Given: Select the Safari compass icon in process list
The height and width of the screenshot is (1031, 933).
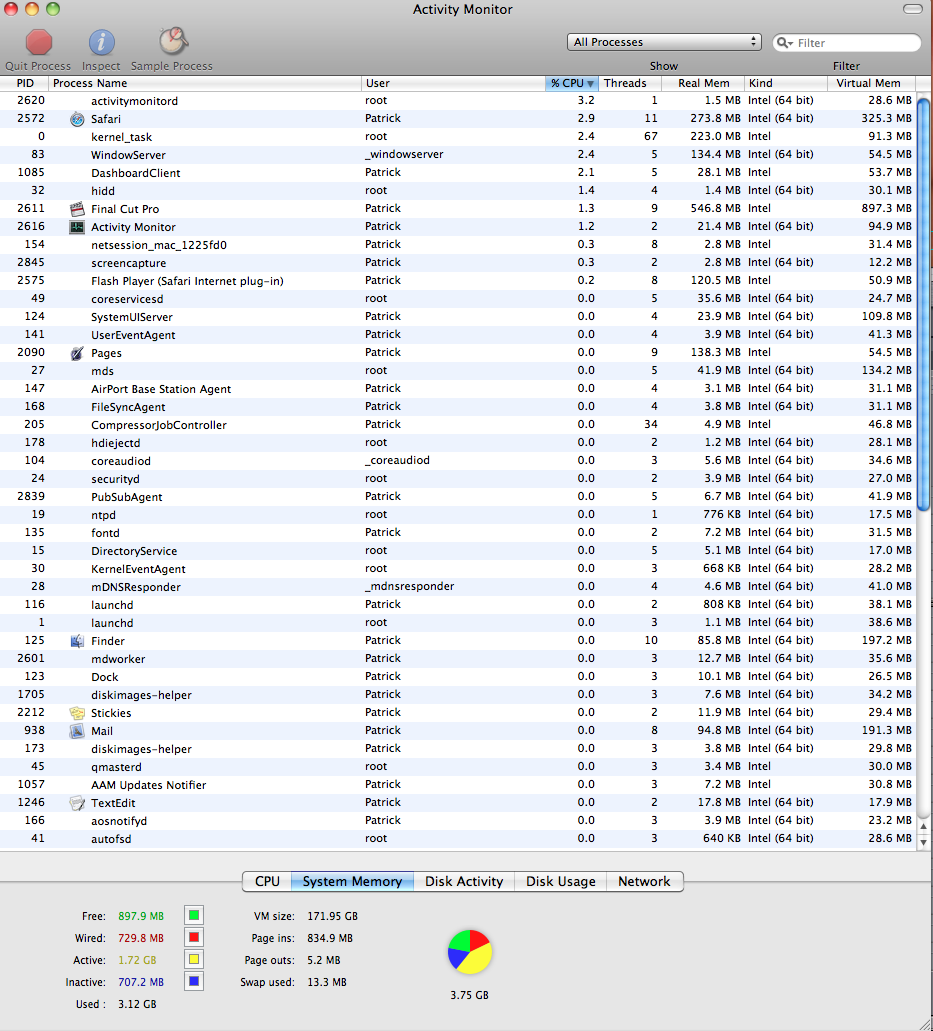Looking at the screenshot, I should pos(78,119).
